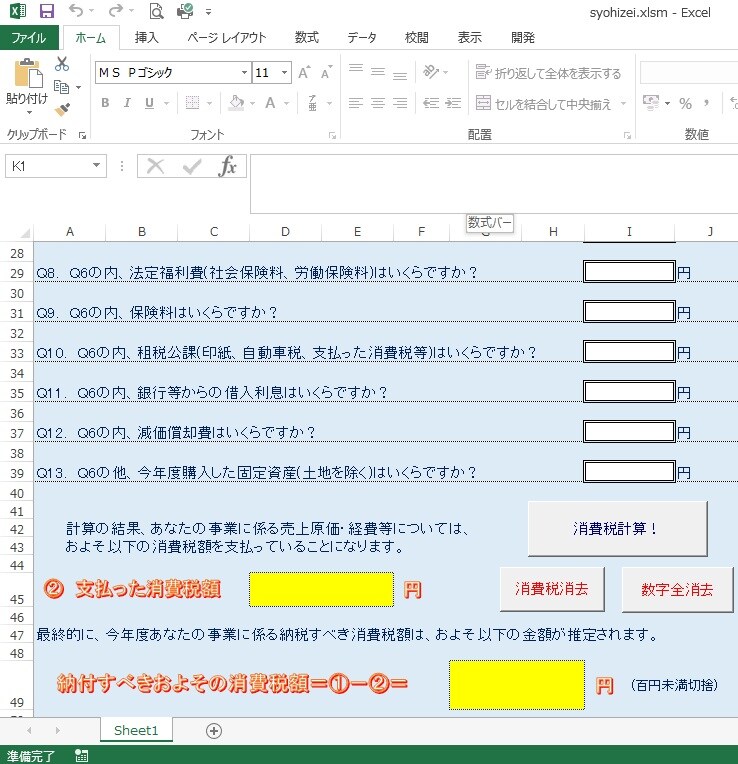Increase indent in alignment group
The height and width of the screenshot is (764, 738).
pyautogui.click(x=453, y=103)
